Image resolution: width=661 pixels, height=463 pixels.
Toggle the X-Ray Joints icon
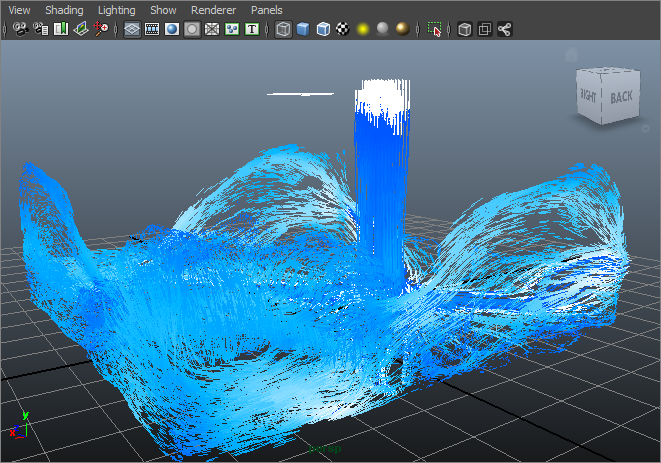coord(505,29)
